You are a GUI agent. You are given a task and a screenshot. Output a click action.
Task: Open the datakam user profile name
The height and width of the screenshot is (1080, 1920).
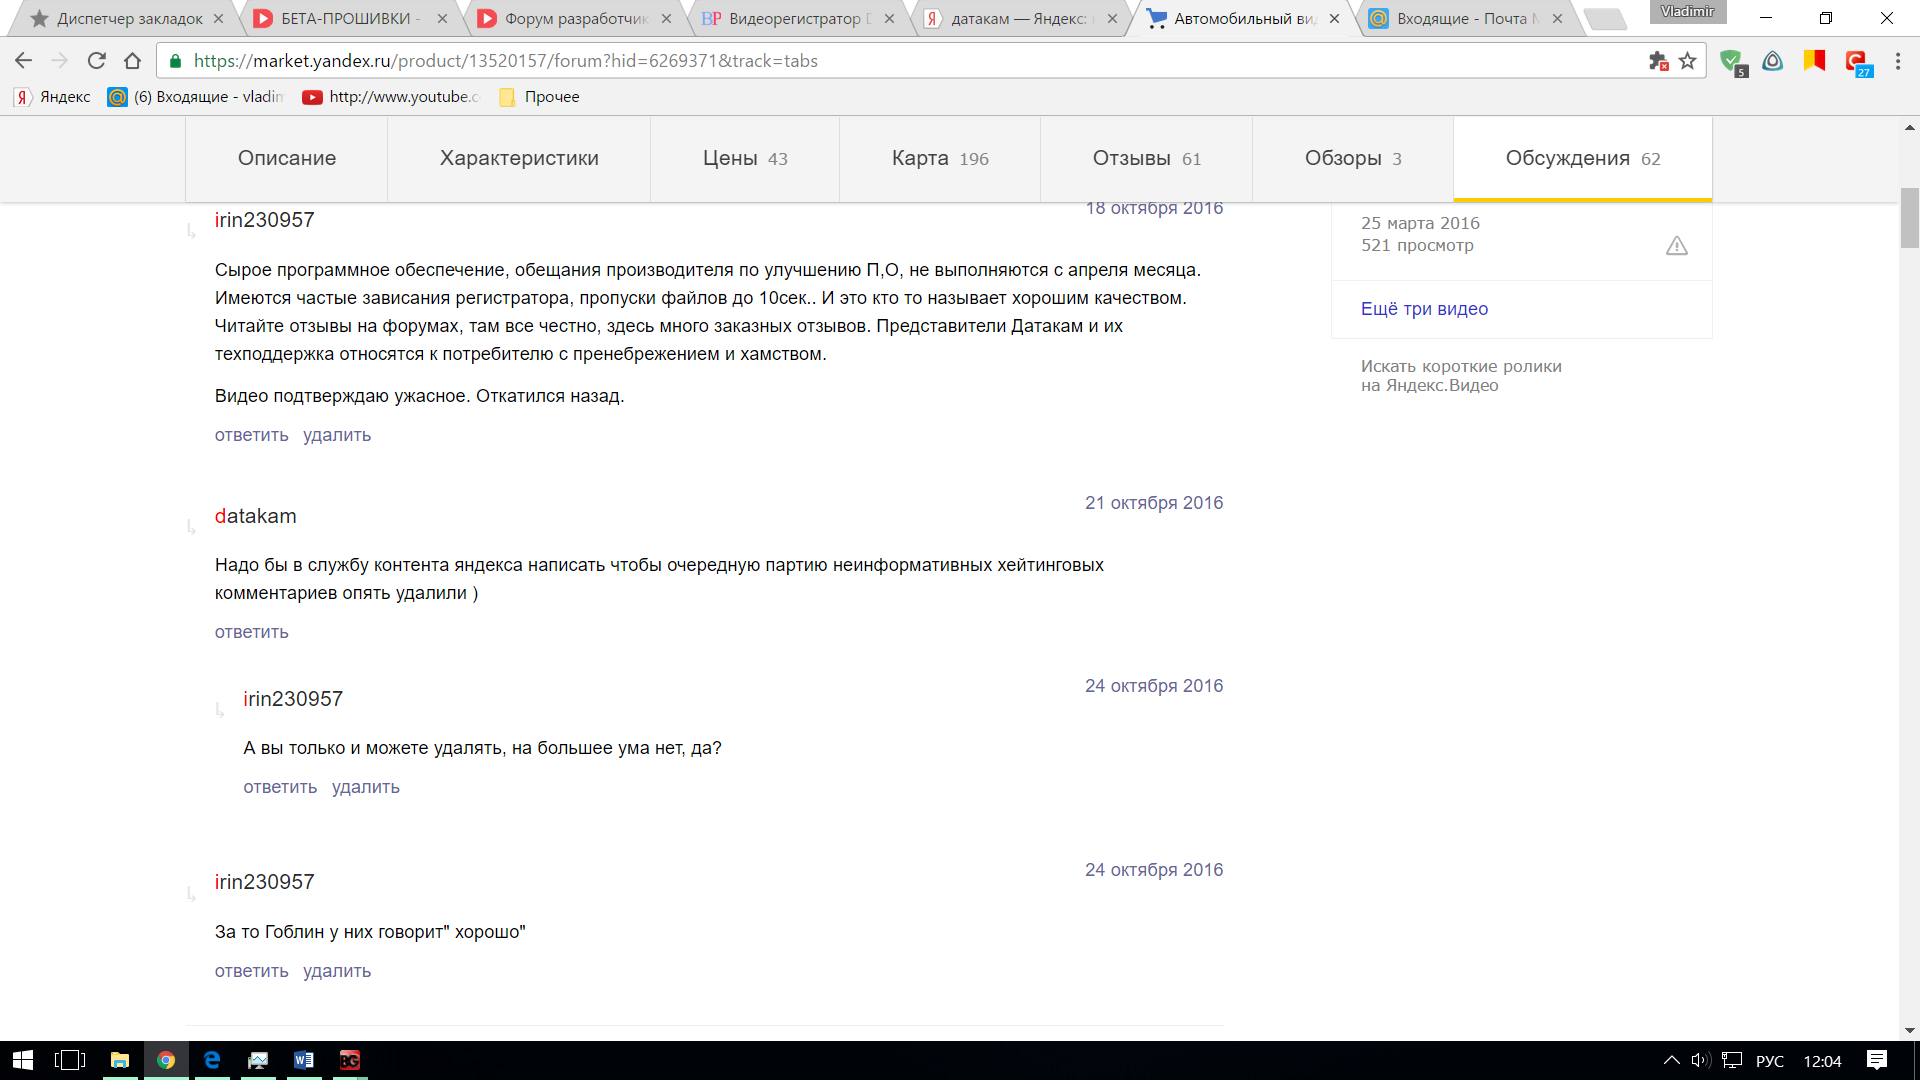pyautogui.click(x=255, y=516)
